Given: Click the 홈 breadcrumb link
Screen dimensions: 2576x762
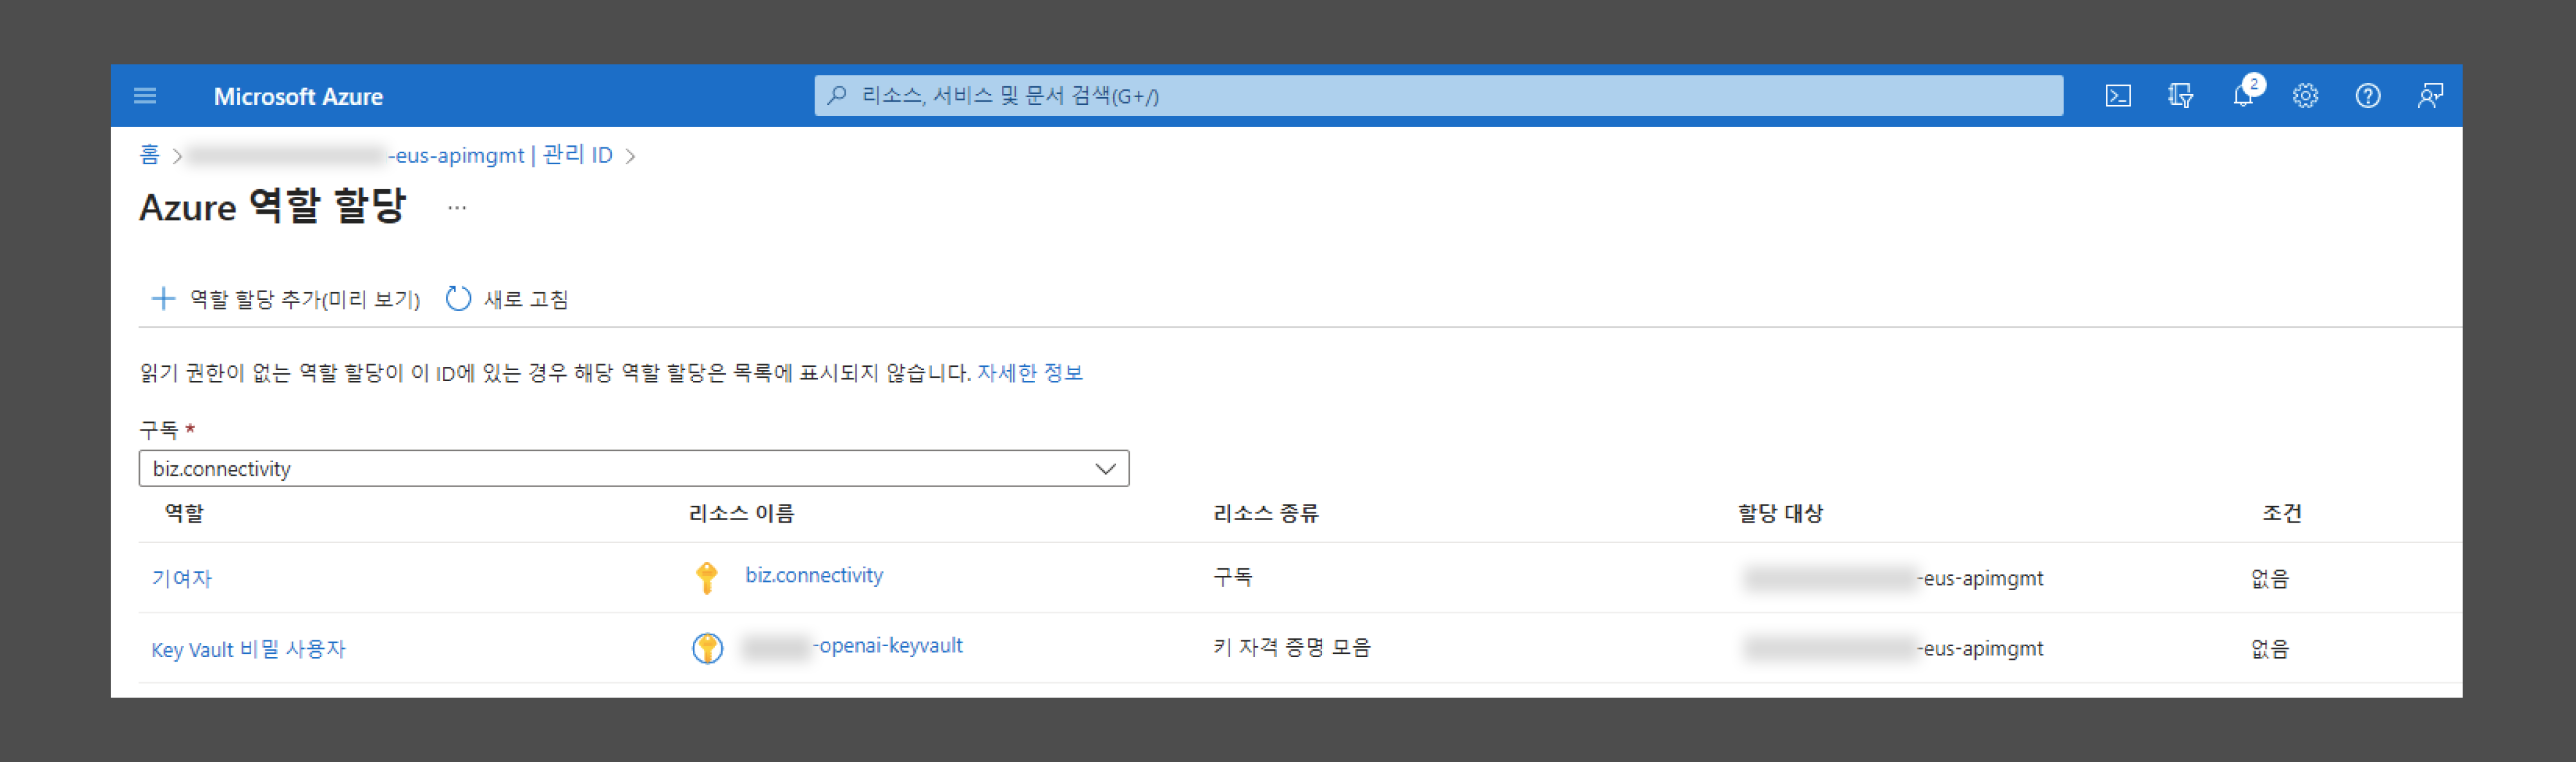Looking at the screenshot, I should click(x=150, y=154).
